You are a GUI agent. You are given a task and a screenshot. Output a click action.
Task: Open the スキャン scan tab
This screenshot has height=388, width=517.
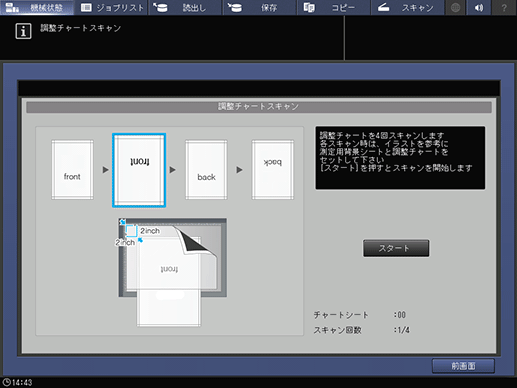pos(407,7)
